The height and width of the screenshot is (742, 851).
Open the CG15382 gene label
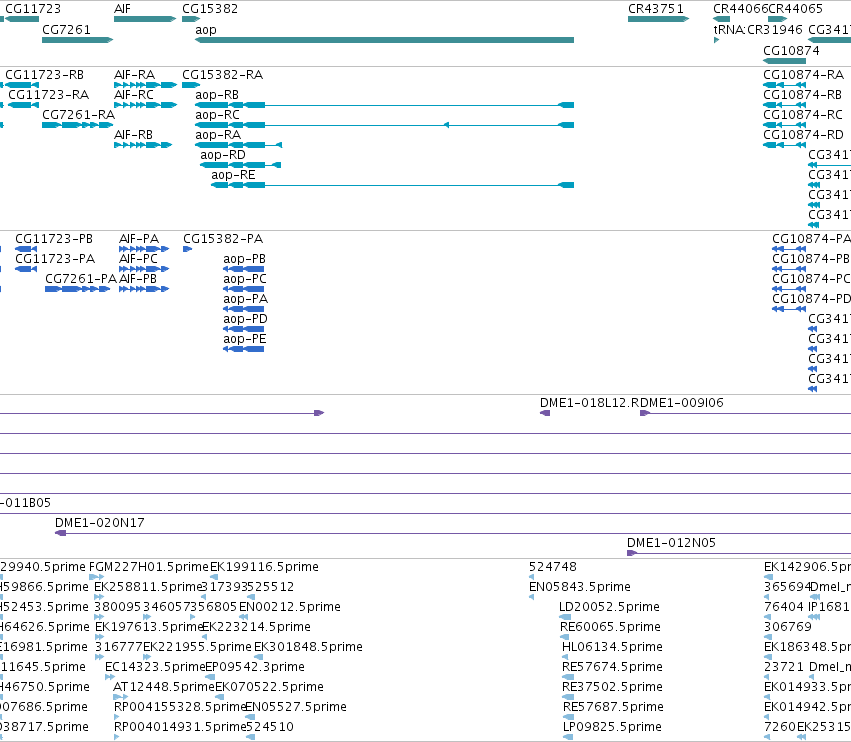[x=210, y=9]
